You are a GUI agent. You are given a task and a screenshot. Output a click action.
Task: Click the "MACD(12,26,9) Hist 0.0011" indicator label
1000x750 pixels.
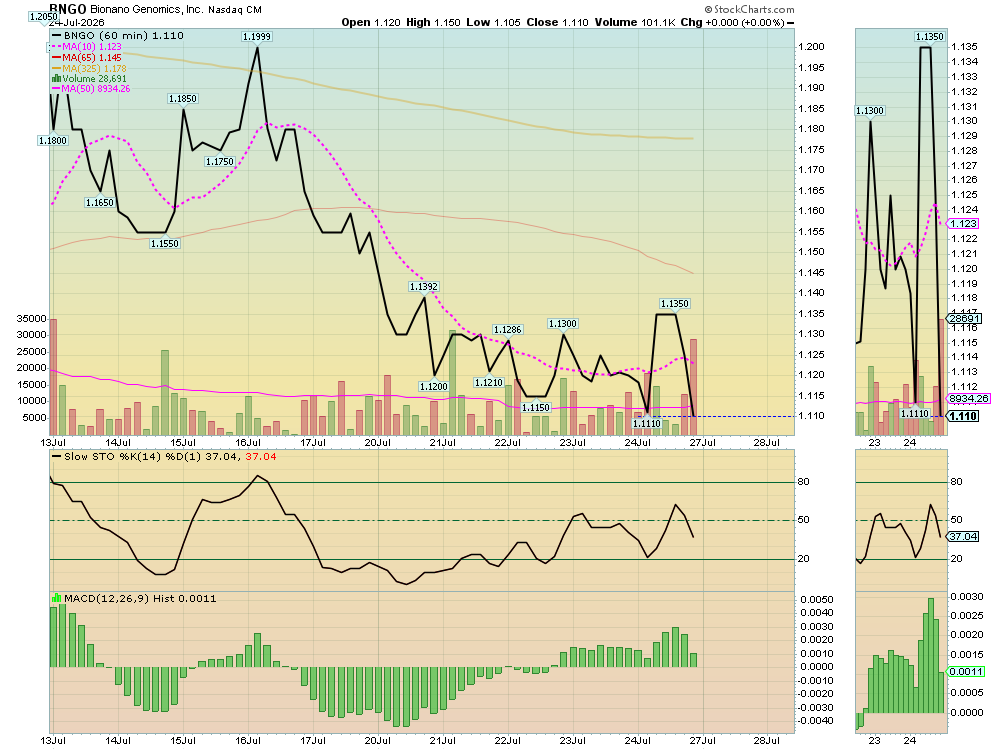click(x=140, y=598)
